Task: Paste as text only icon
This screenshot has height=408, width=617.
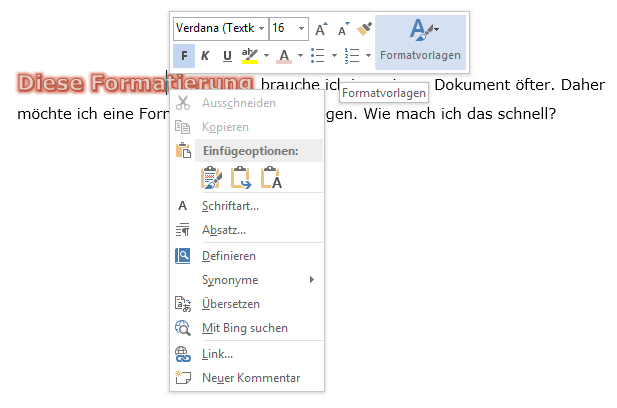Action: pyautogui.click(x=271, y=178)
